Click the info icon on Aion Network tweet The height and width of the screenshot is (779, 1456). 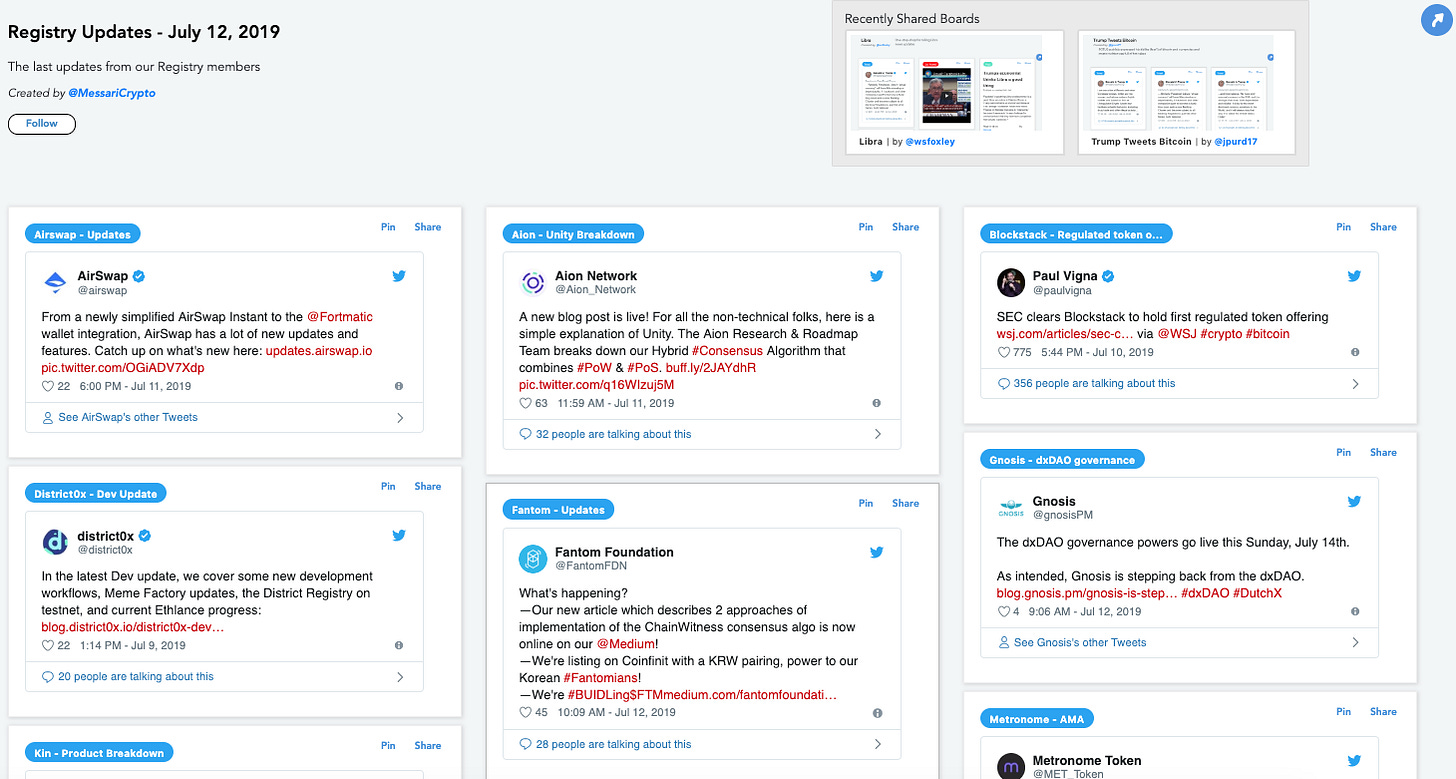pos(877,403)
